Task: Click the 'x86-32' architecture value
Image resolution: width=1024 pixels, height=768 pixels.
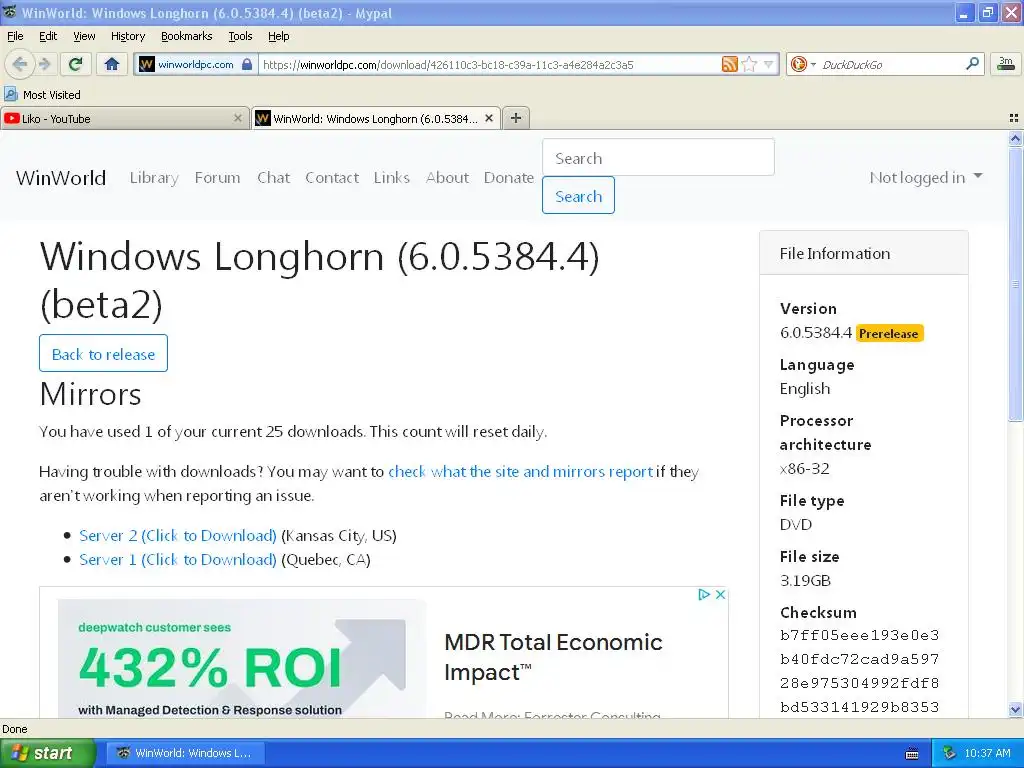Action: pyautogui.click(x=805, y=468)
